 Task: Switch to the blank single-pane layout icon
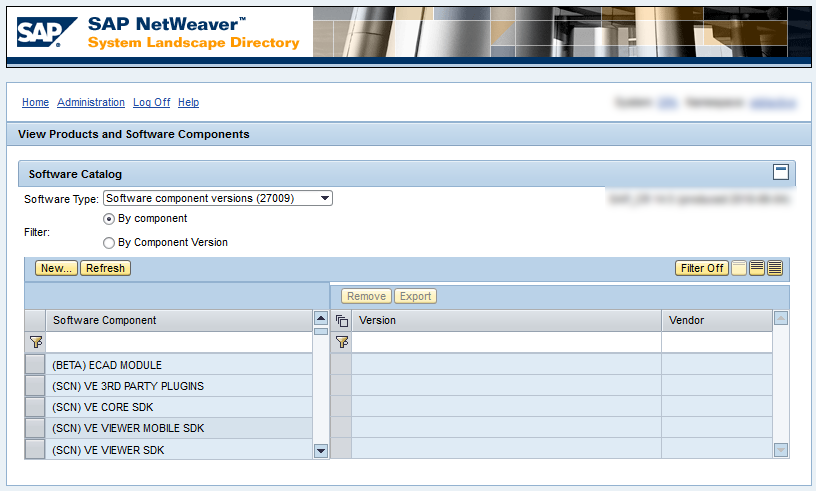(739, 268)
